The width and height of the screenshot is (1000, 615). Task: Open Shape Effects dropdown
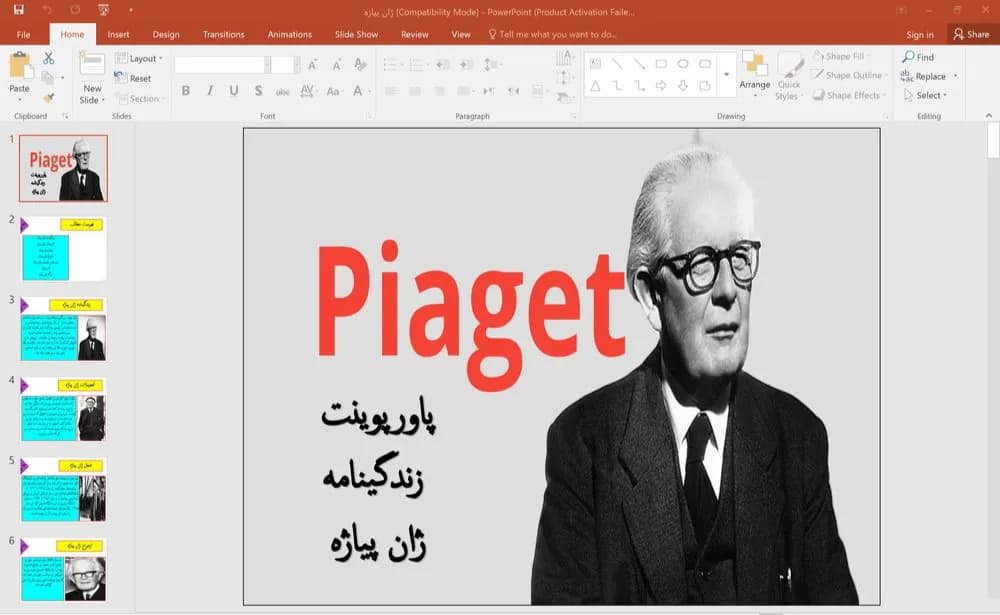(850, 96)
